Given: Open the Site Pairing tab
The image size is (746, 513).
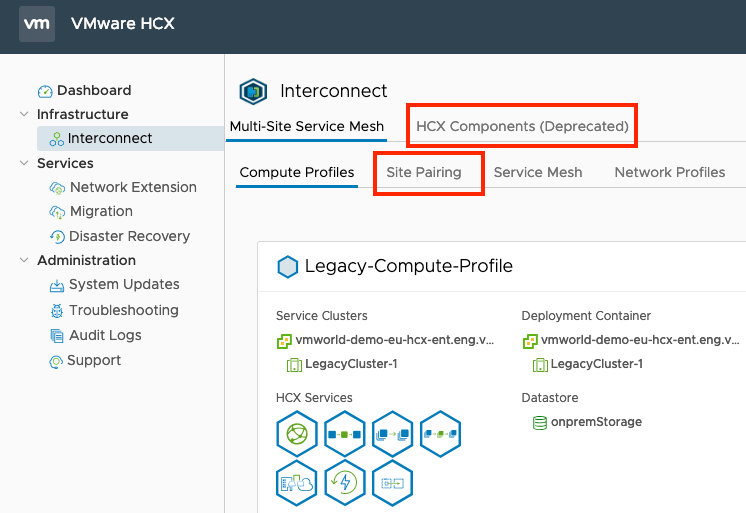Looking at the screenshot, I should click(424, 172).
